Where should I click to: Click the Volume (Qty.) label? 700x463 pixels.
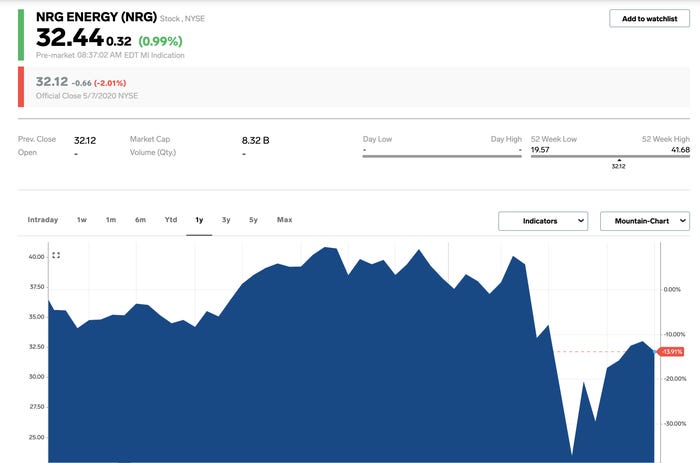[153, 152]
